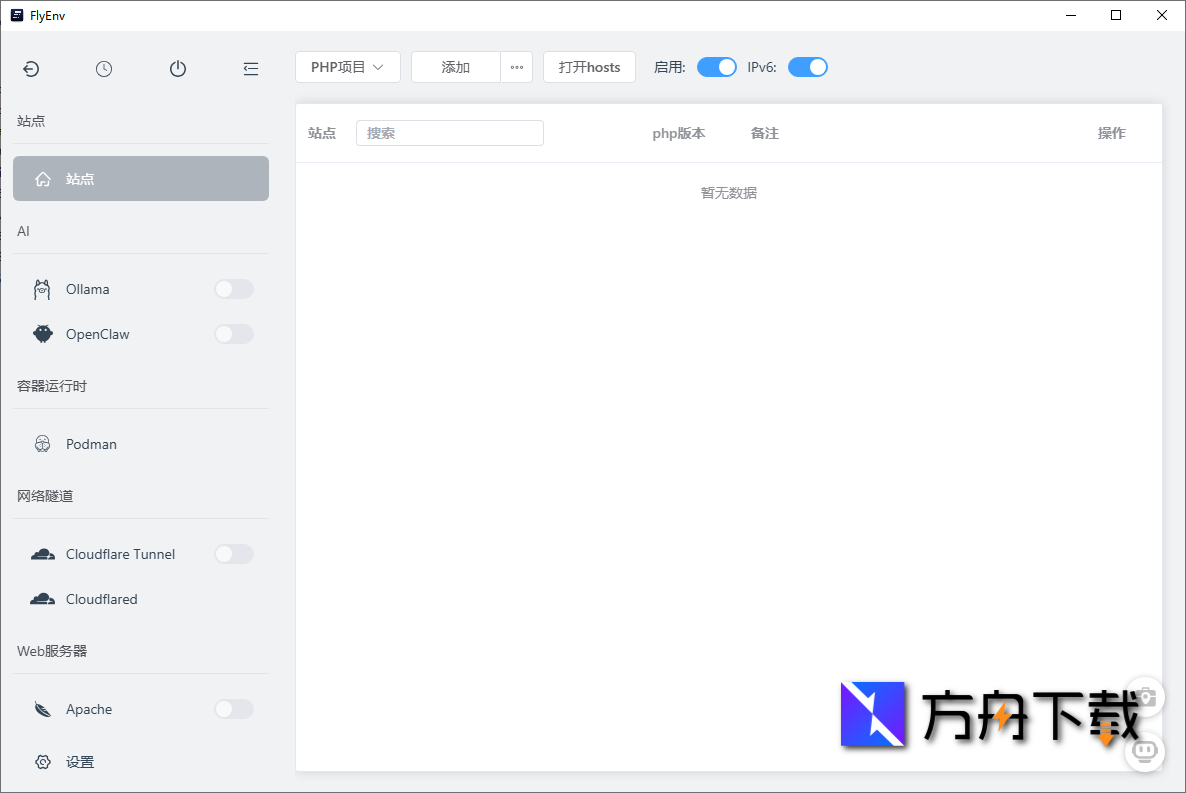Select the Apache feather icon

tap(42, 709)
